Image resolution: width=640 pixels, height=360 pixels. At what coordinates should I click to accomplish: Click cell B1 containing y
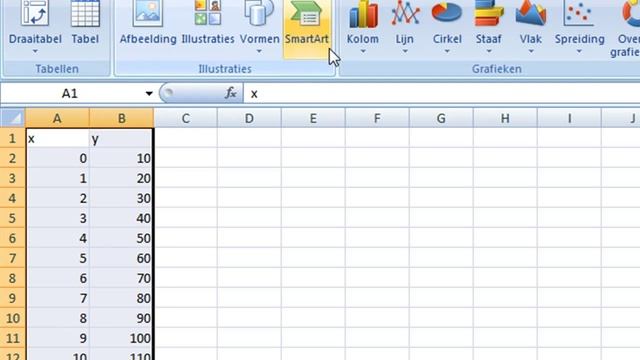[121, 138]
